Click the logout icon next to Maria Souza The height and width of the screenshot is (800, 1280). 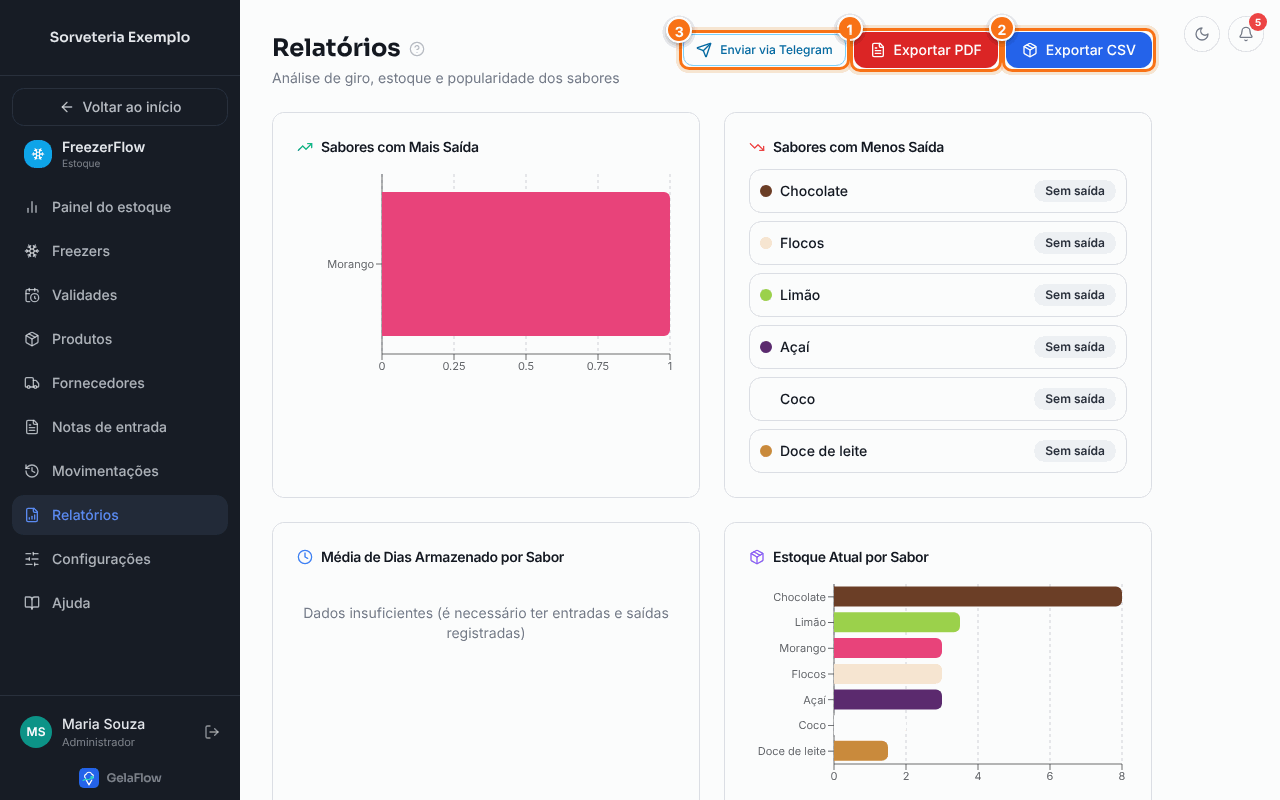coord(212,732)
